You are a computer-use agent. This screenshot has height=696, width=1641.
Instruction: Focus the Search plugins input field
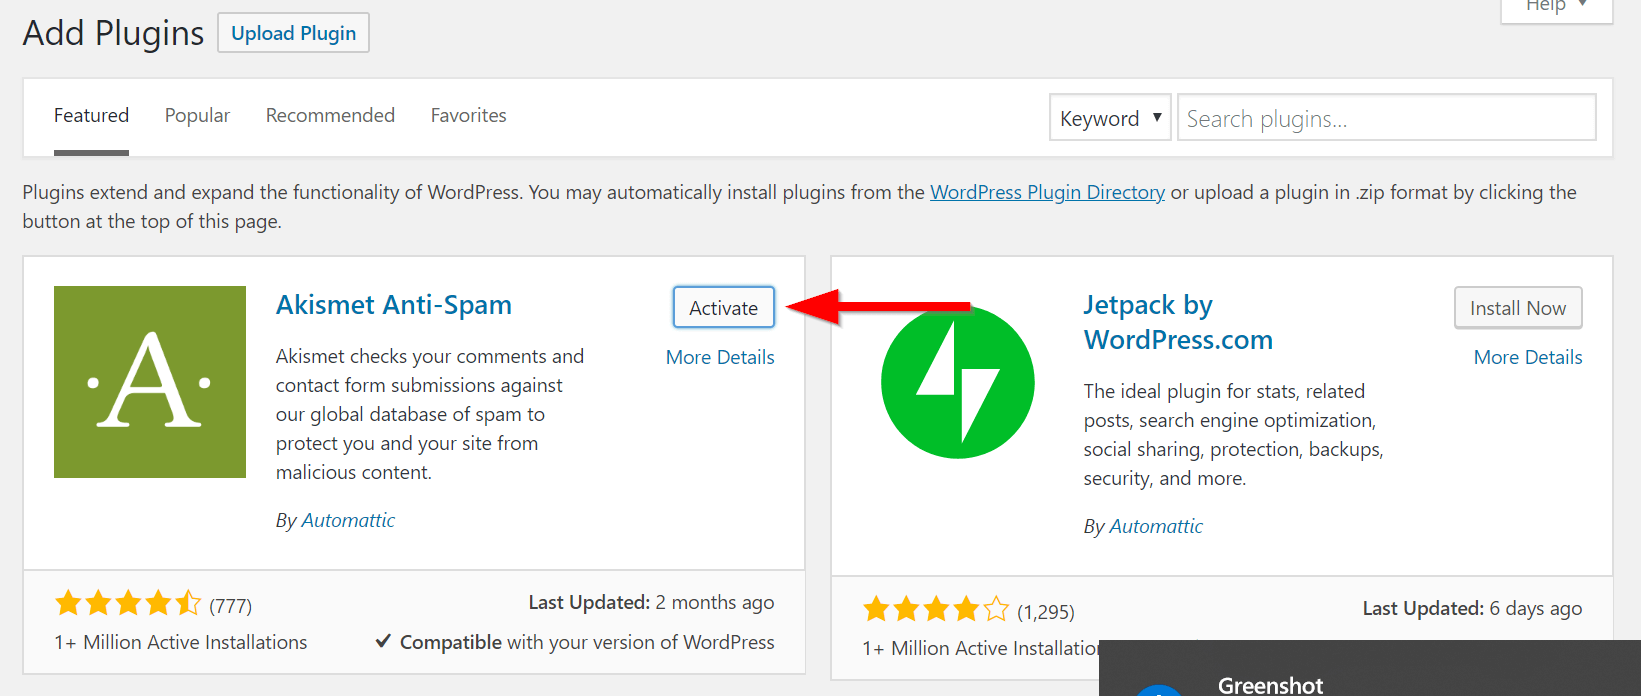pos(1386,118)
